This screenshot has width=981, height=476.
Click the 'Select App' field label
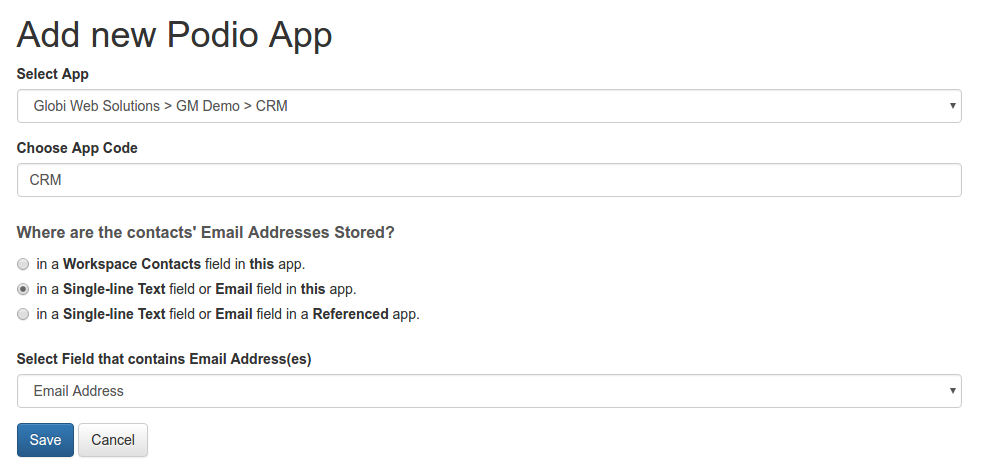coord(53,74)
